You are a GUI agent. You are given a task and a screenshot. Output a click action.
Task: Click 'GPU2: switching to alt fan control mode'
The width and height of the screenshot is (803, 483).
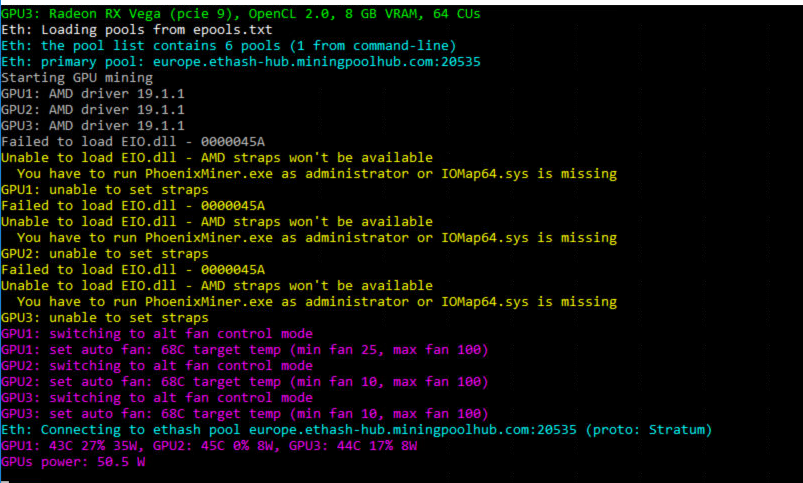pyautogui.click(x=157, y=366)
